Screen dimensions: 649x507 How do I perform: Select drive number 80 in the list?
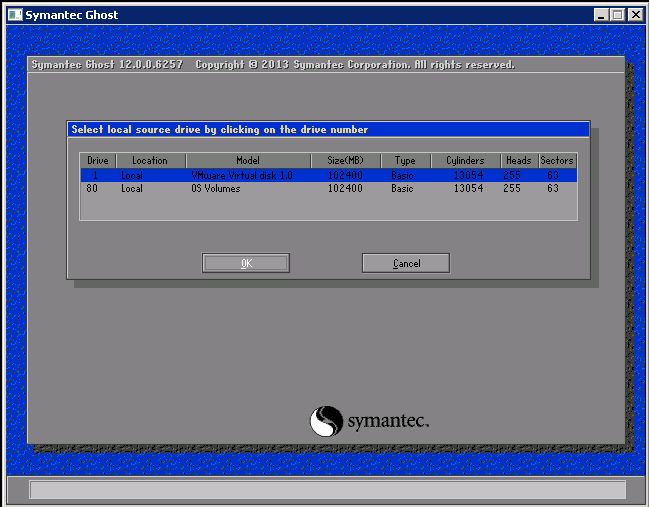[92, 188]
